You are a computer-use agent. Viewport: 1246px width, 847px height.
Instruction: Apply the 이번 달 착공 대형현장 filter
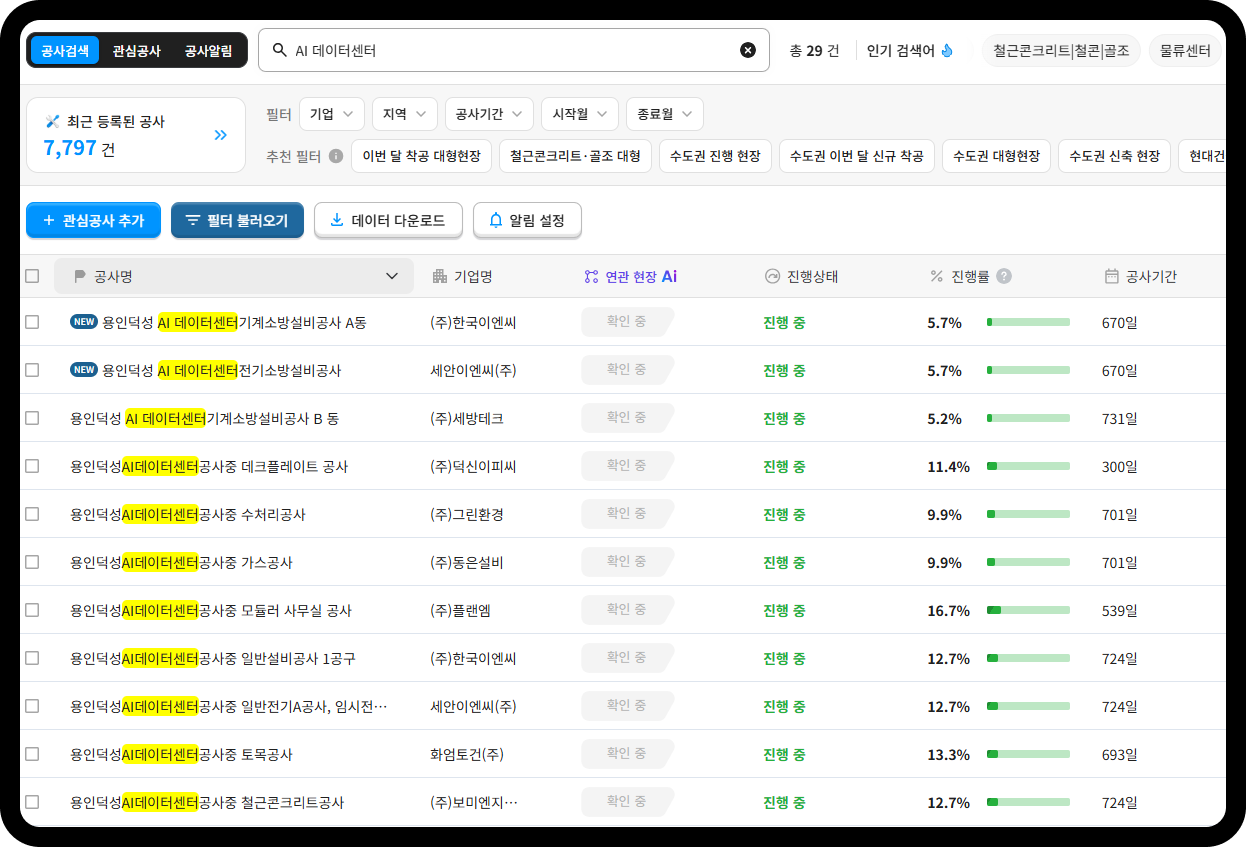(422, 156)
